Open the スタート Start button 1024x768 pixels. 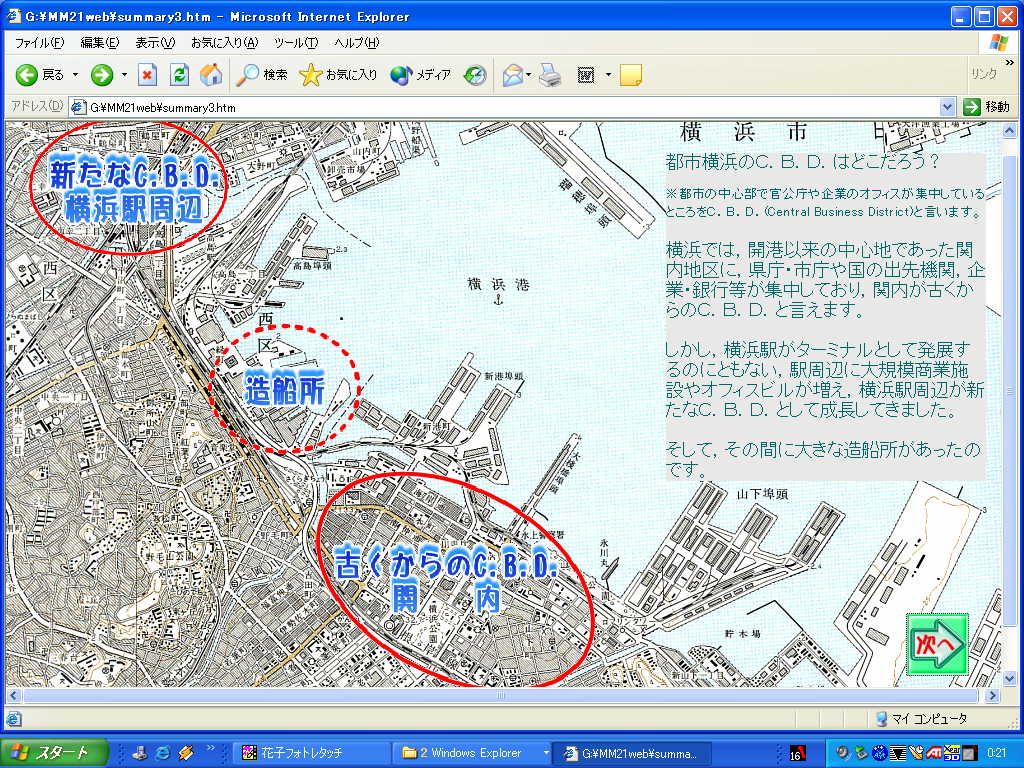[53, 753]
